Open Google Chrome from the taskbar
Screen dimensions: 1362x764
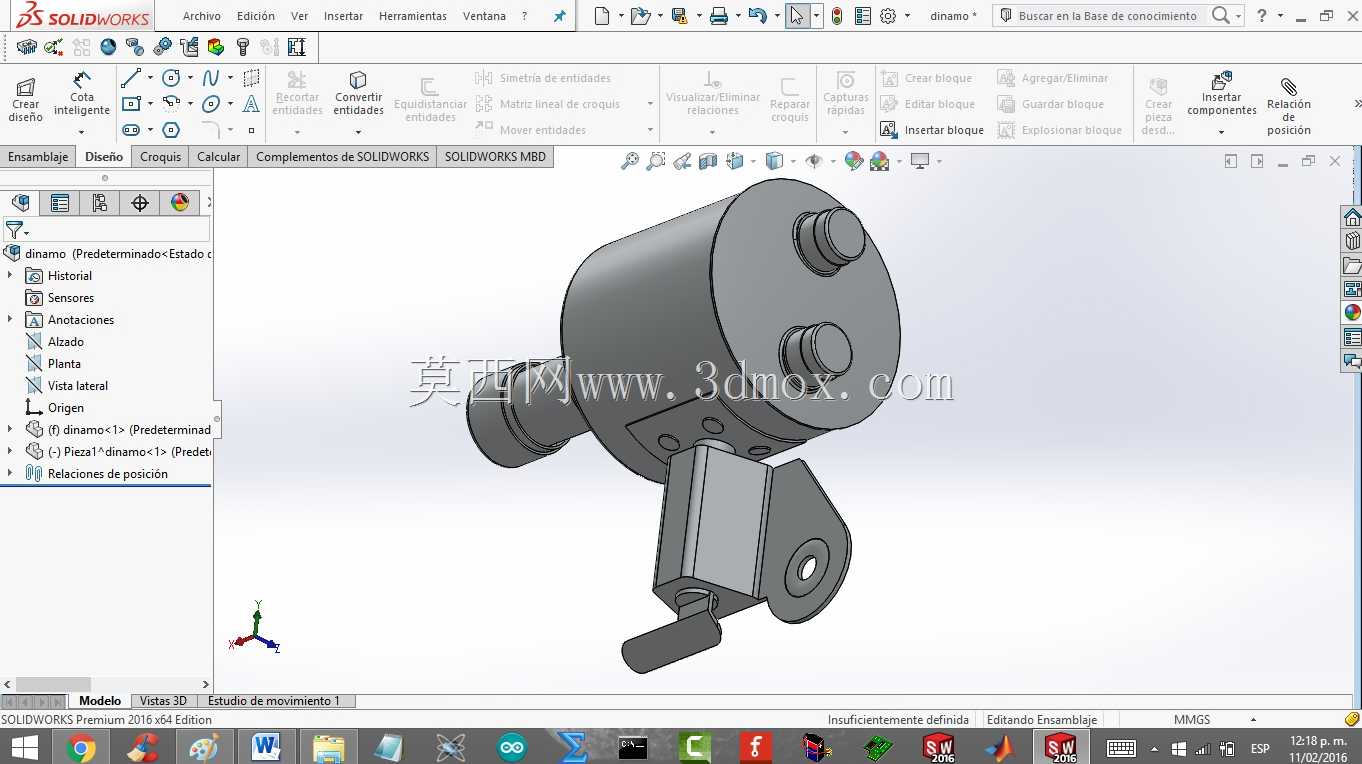81,747
